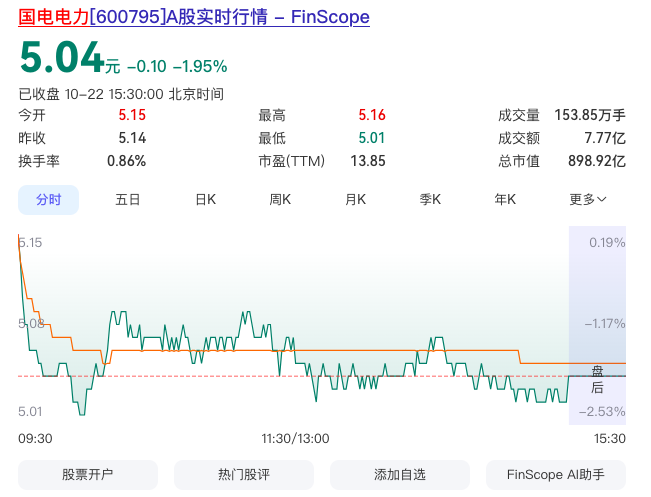Click the 今开 value 5.15
The image size is (651, 497).
click(132, 115)
